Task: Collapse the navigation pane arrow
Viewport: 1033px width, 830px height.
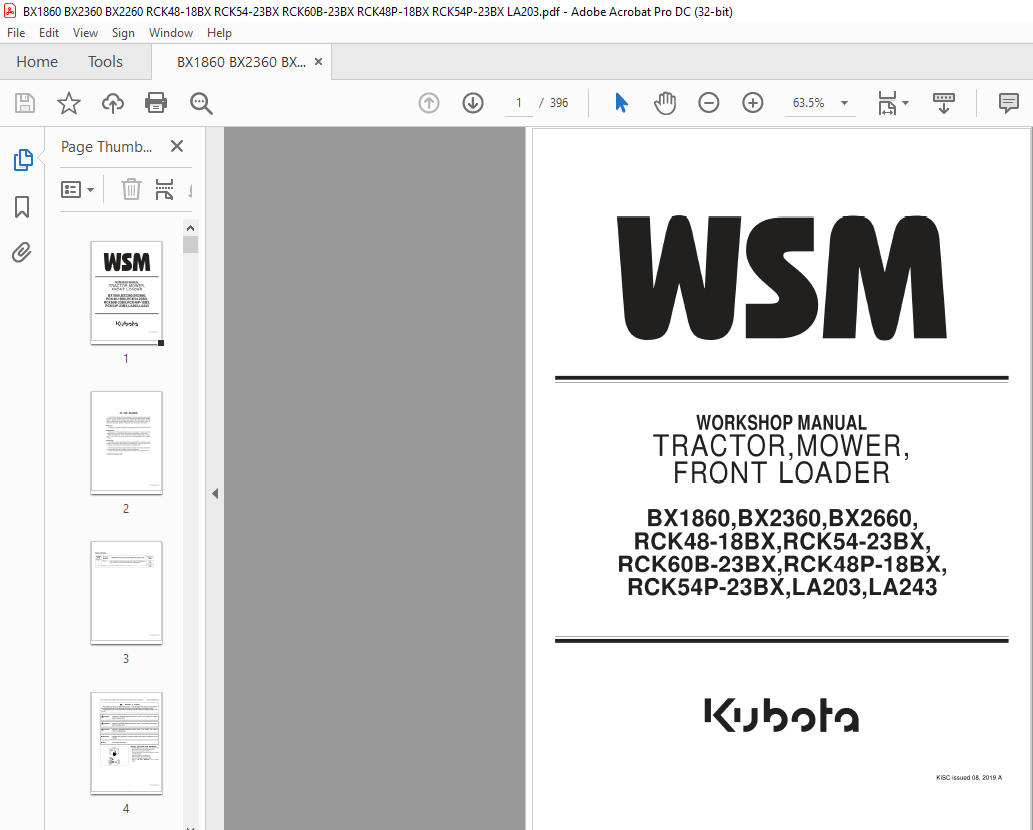Action: pyautogui.click(x=215, y=493)
